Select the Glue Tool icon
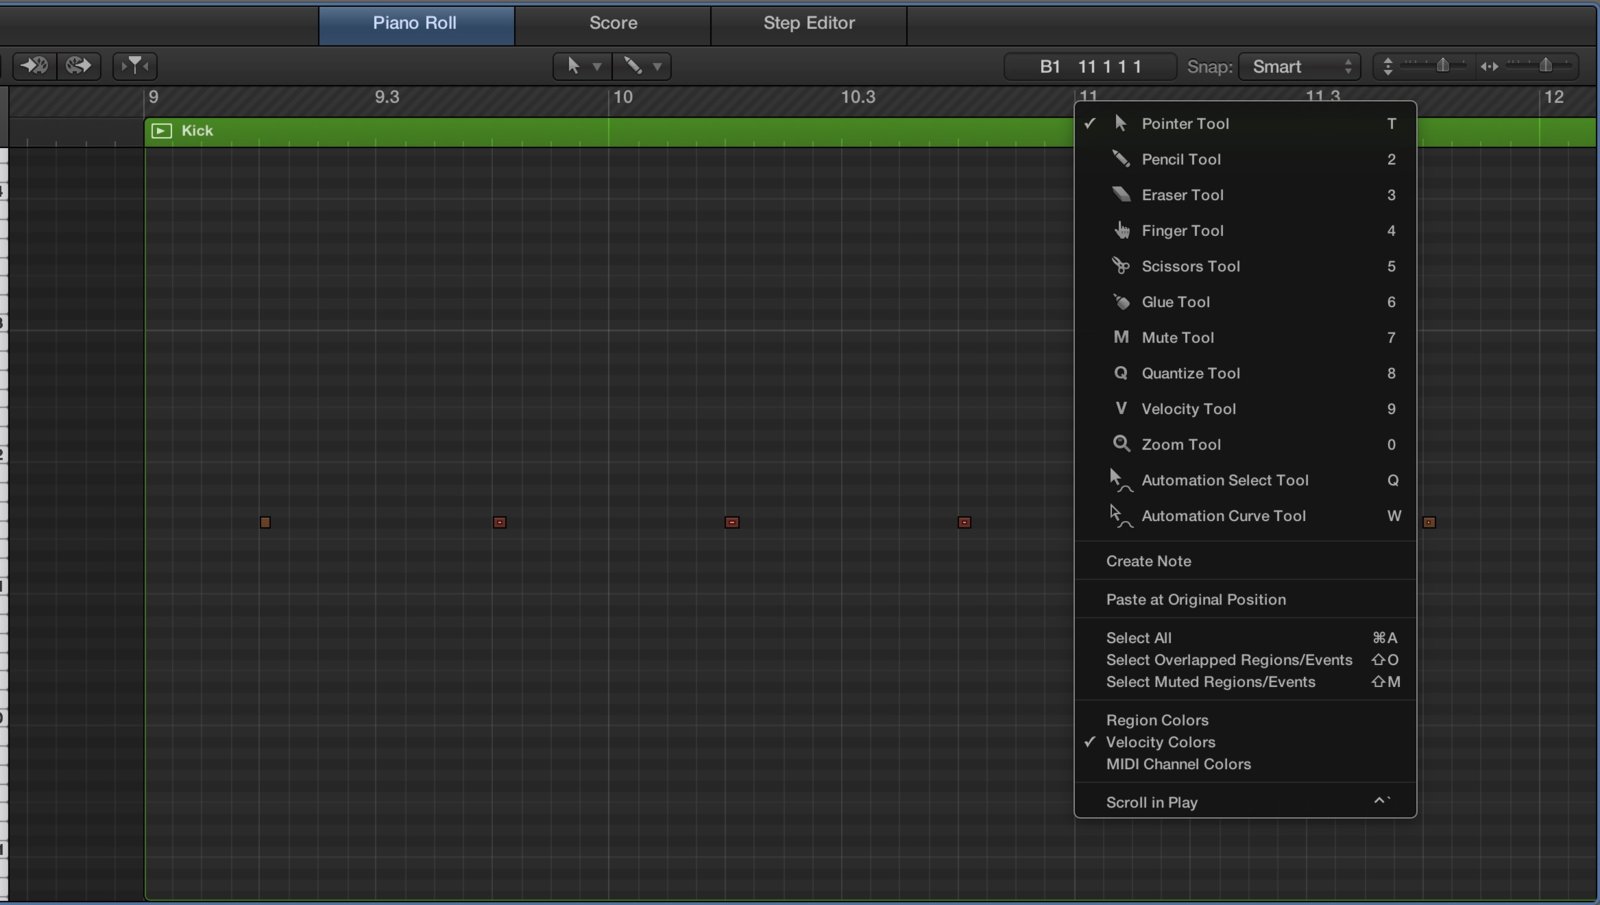This screenshot has height=905, width=1600. [x=1121, y=302]
